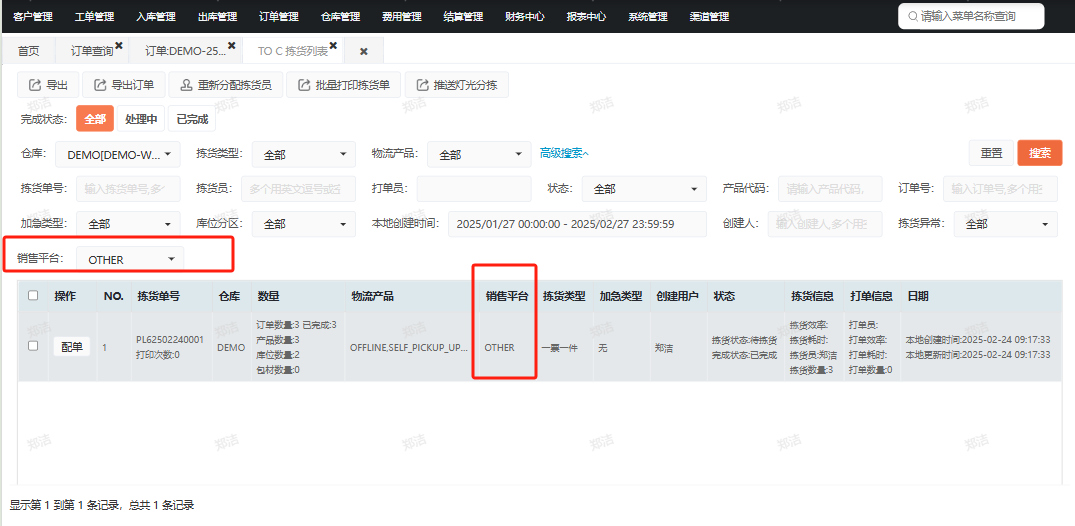
Task: Click the 配单 button in the first row
Action: point(72,347)
